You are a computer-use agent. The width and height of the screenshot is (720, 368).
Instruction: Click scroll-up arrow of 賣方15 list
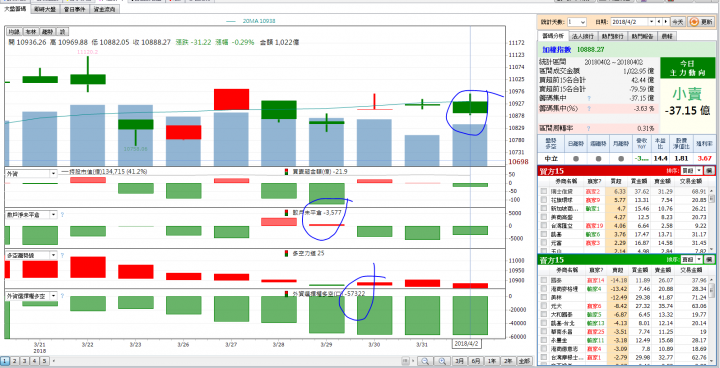712,279
